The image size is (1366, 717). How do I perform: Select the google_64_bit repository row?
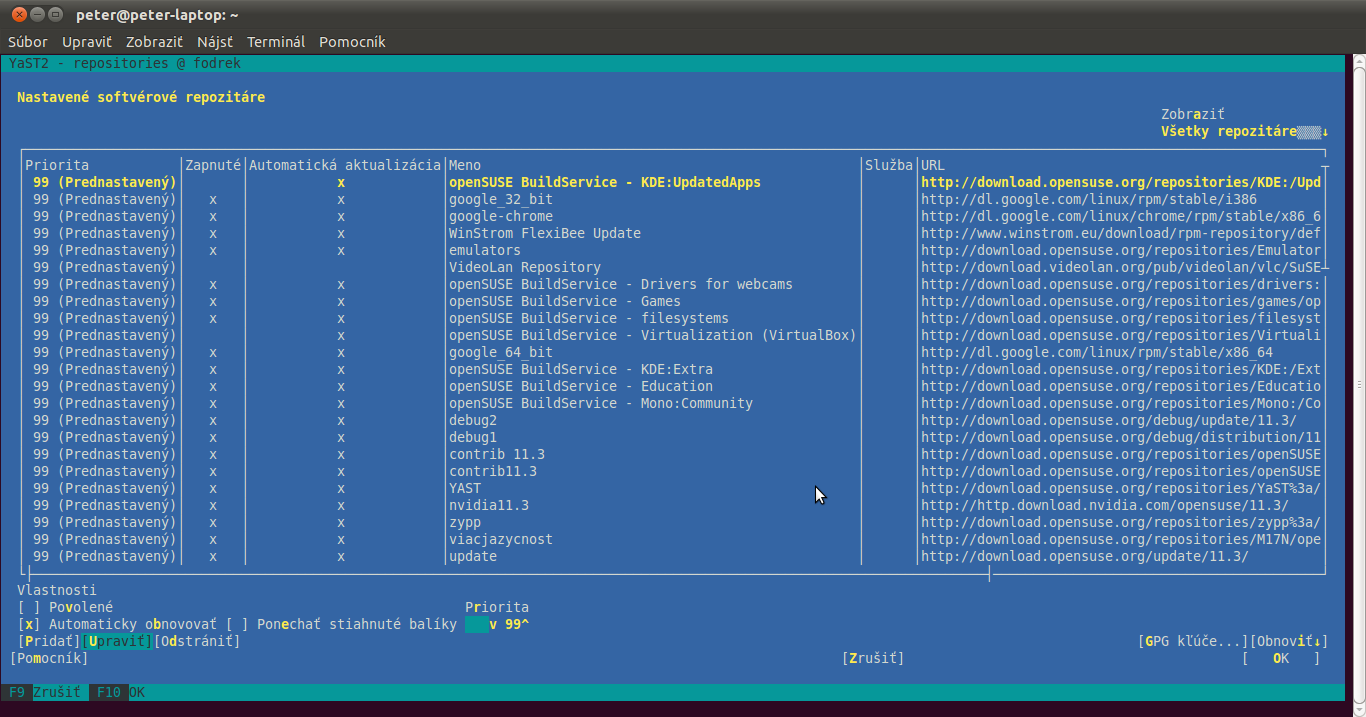tap(673, 352)
